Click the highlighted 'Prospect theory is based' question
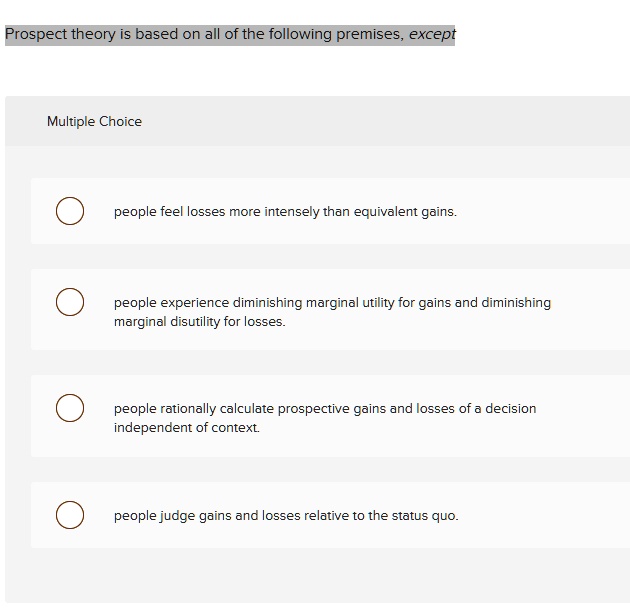 (x=230, y=35)
